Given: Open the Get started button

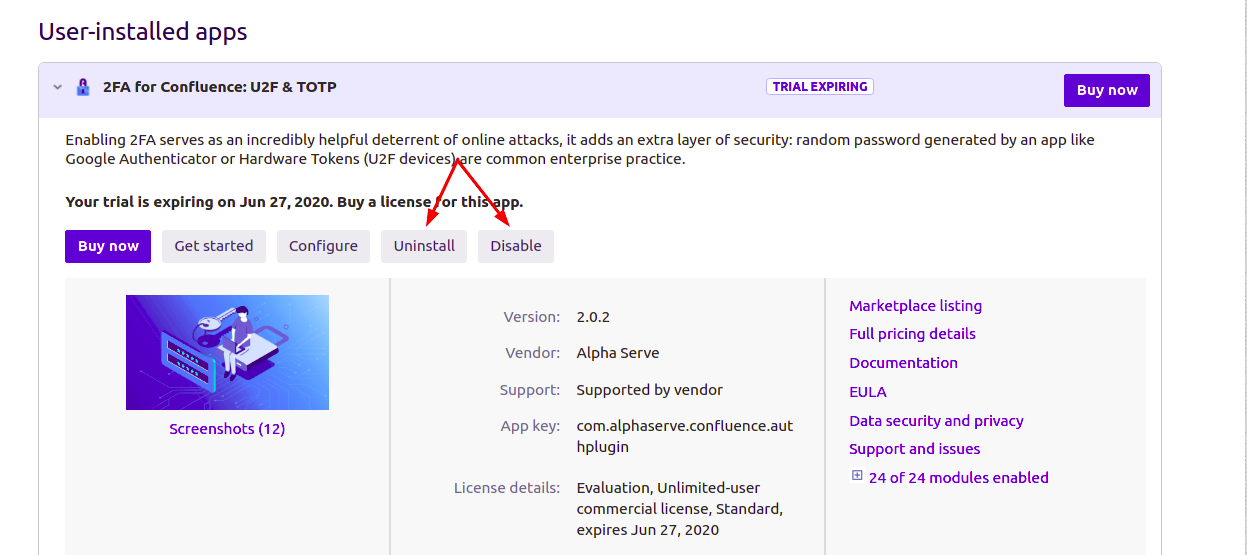Looking at the screenshot, I should [x=214, y=246].
